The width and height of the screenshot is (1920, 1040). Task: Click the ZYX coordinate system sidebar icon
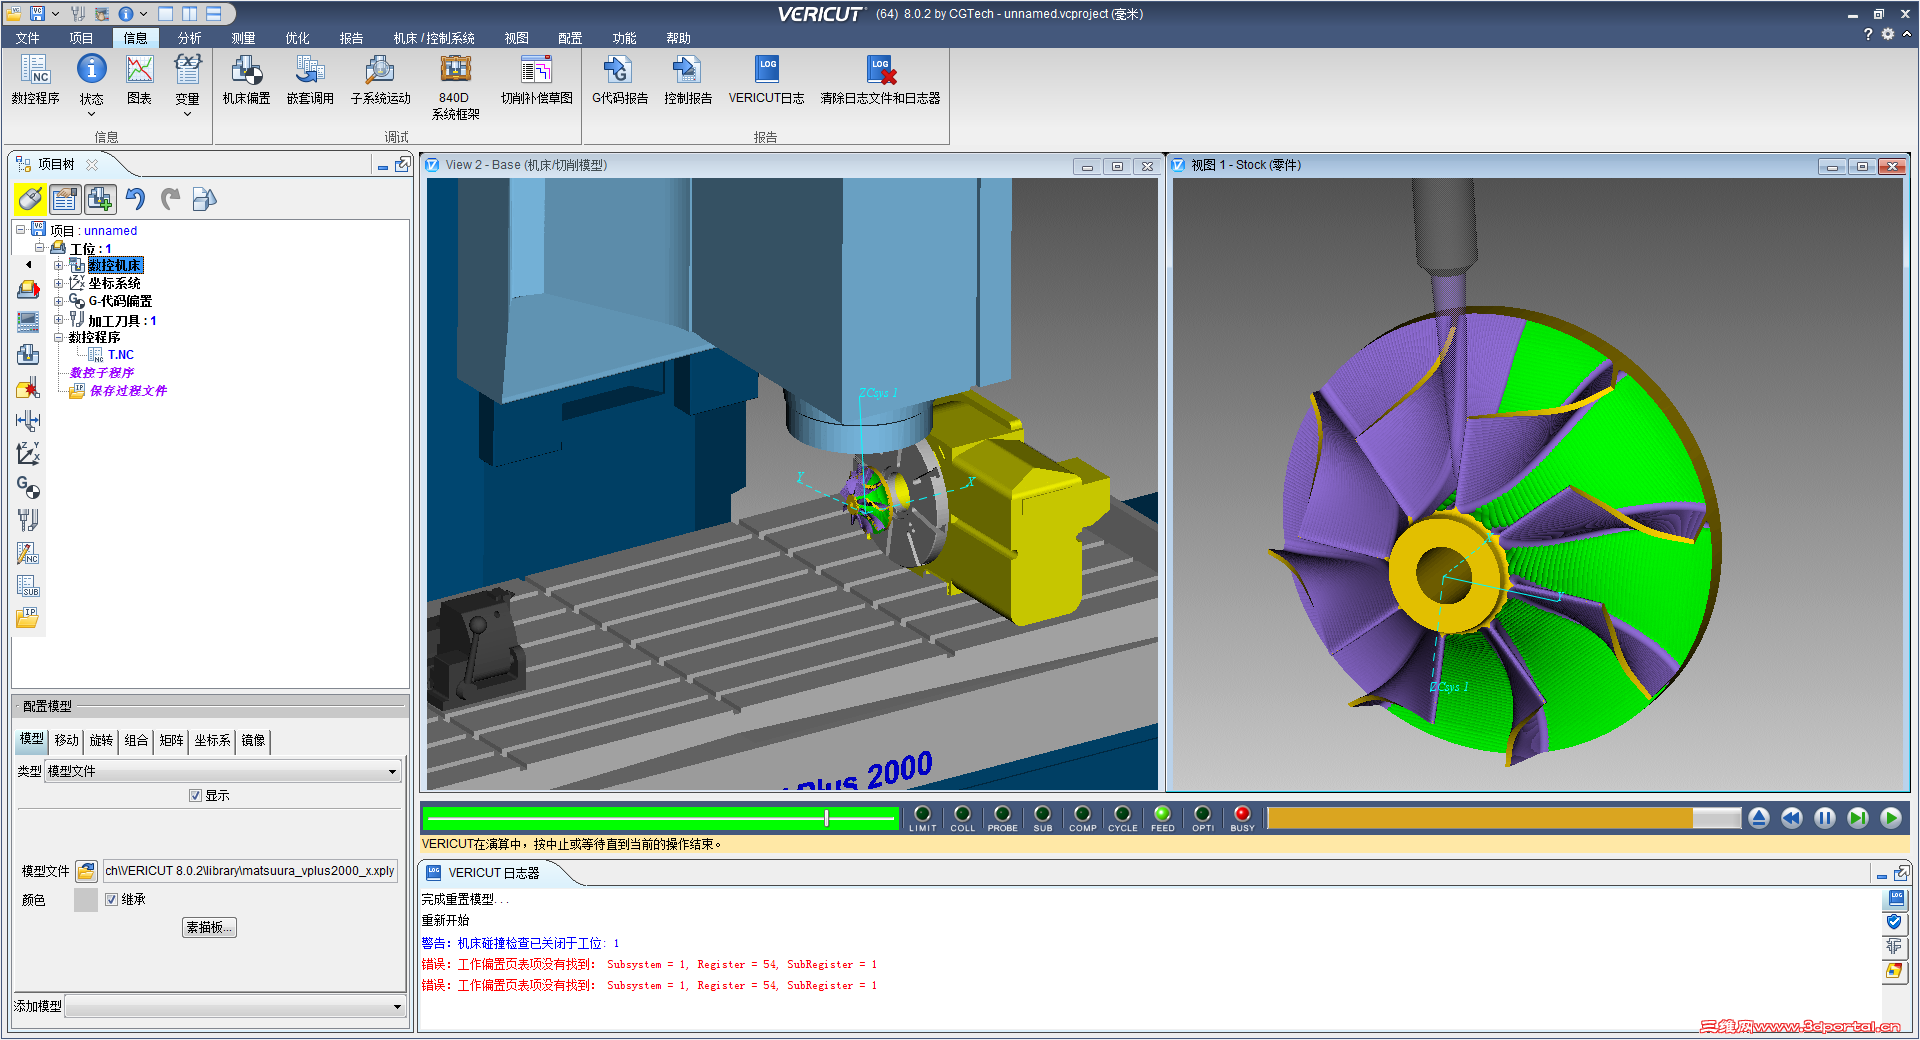(28, 454)
